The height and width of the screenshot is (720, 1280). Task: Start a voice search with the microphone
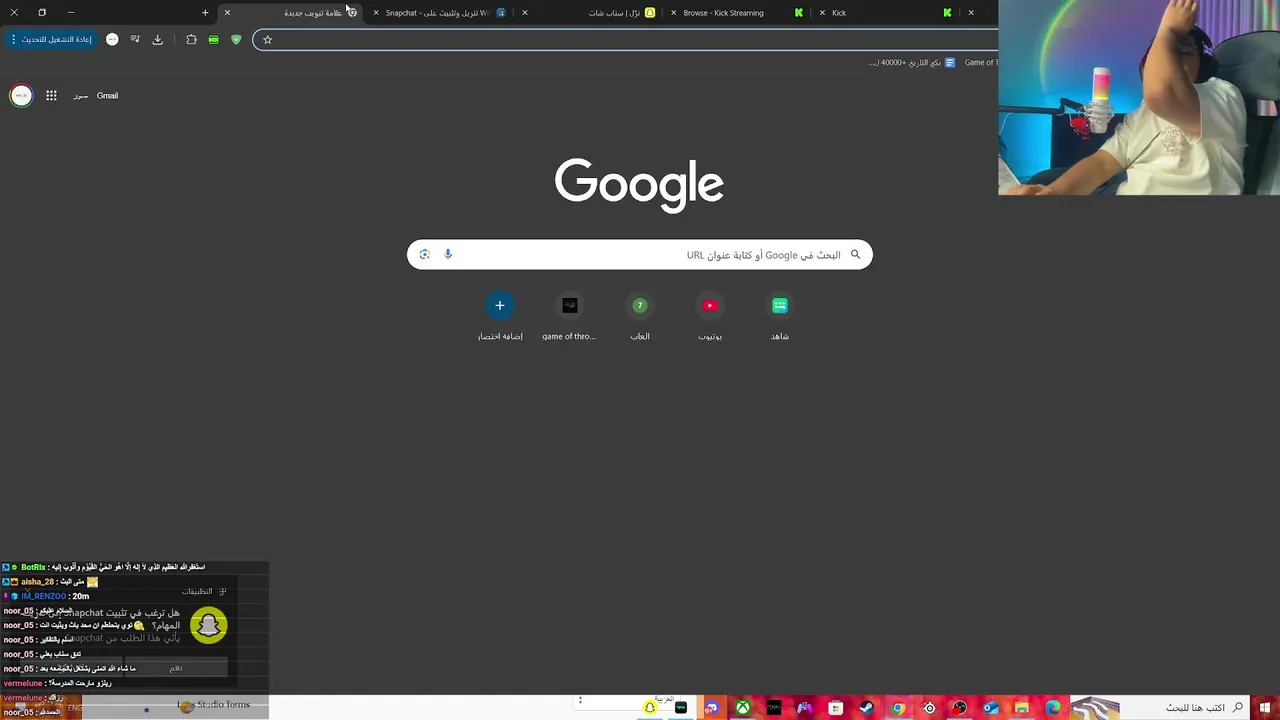(448, 254)
